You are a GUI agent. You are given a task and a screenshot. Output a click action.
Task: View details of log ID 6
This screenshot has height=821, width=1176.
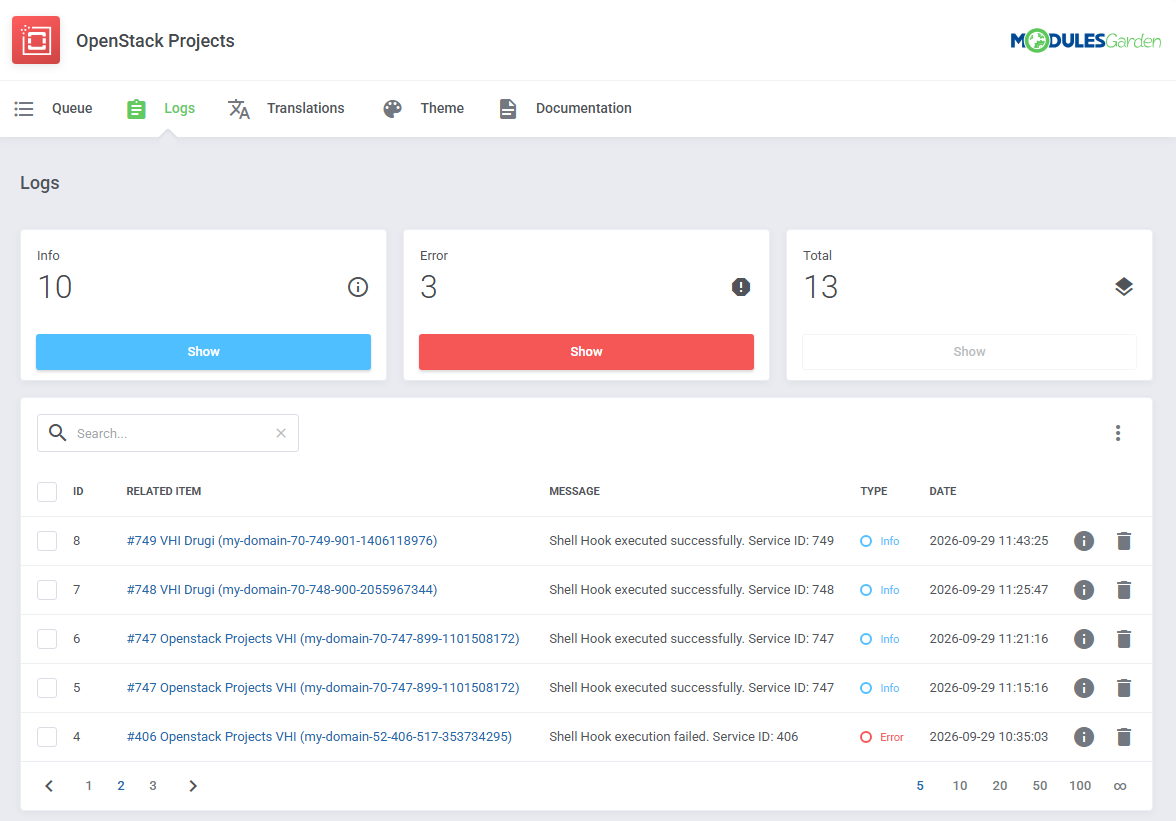point(1084,639)
